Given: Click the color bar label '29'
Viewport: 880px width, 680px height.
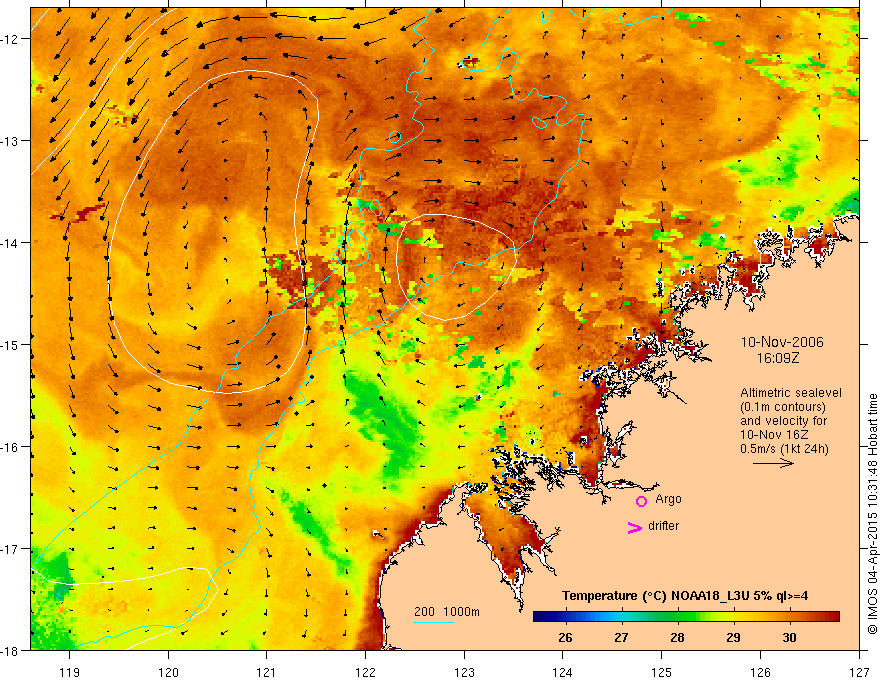Looking at the screenshot, I should [x=733, y=637].
